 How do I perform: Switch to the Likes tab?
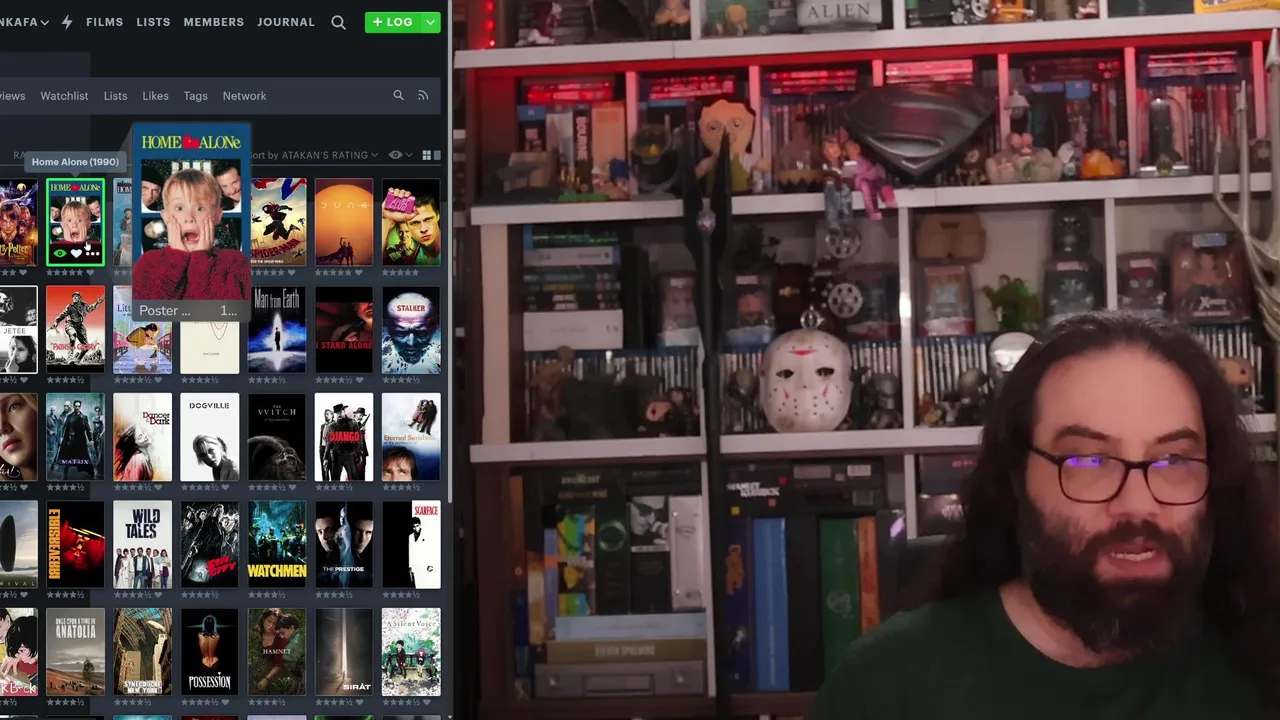pyautogui.click(x=155, y=96)
